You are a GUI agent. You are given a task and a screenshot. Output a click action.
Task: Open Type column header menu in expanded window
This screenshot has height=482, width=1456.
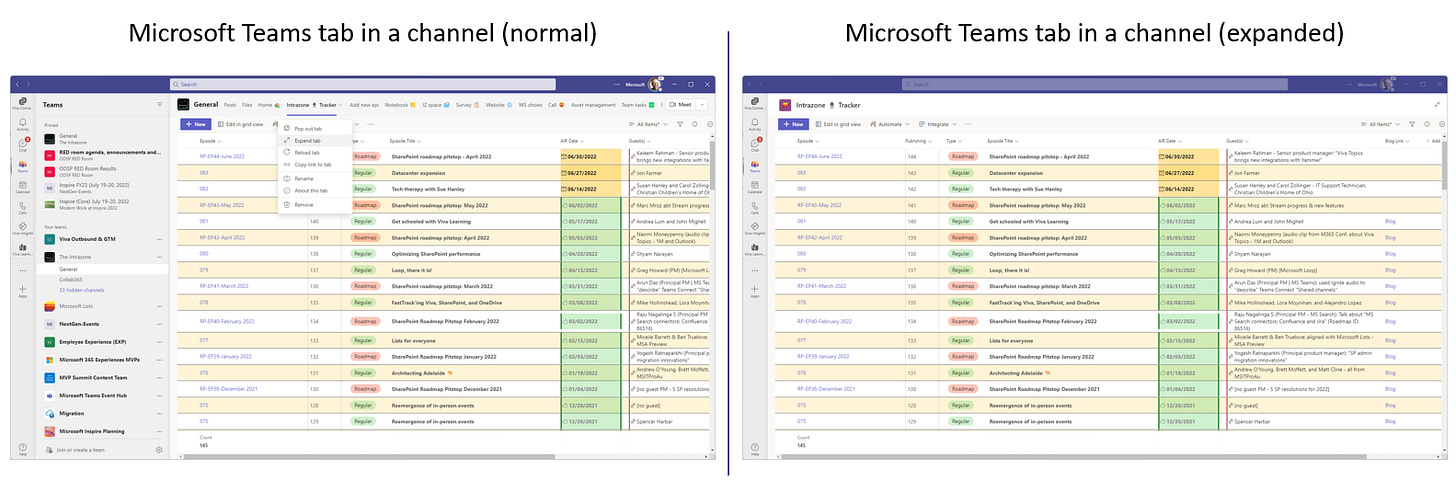[952, 141]
